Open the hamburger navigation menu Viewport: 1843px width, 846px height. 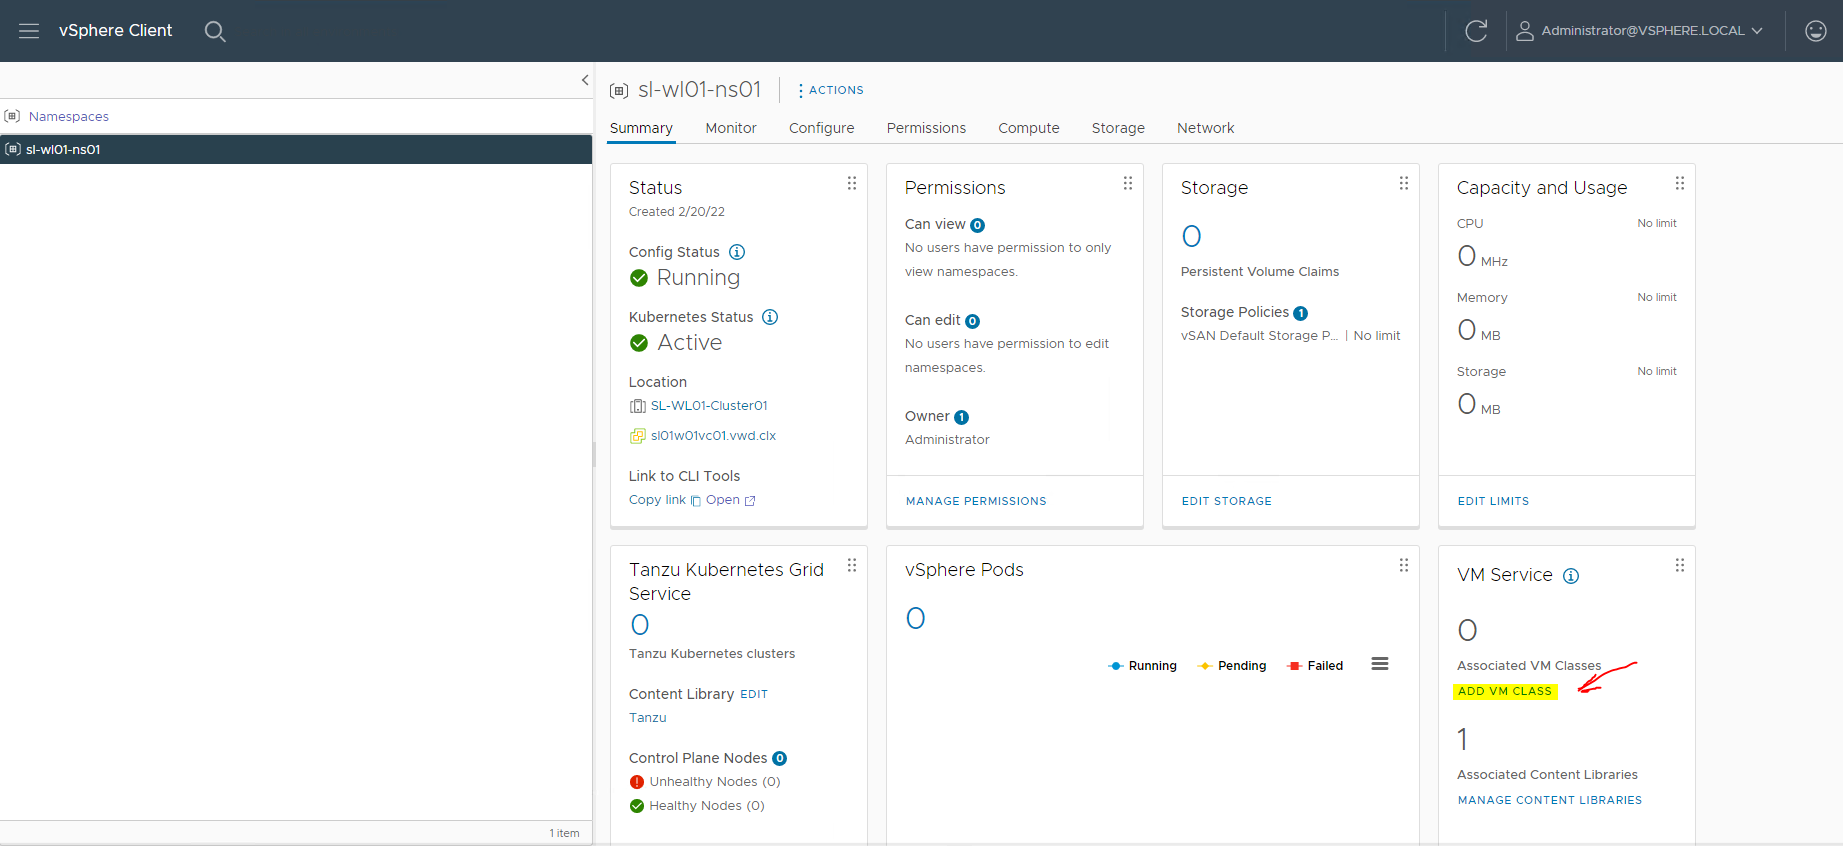[x=29, y=31]
